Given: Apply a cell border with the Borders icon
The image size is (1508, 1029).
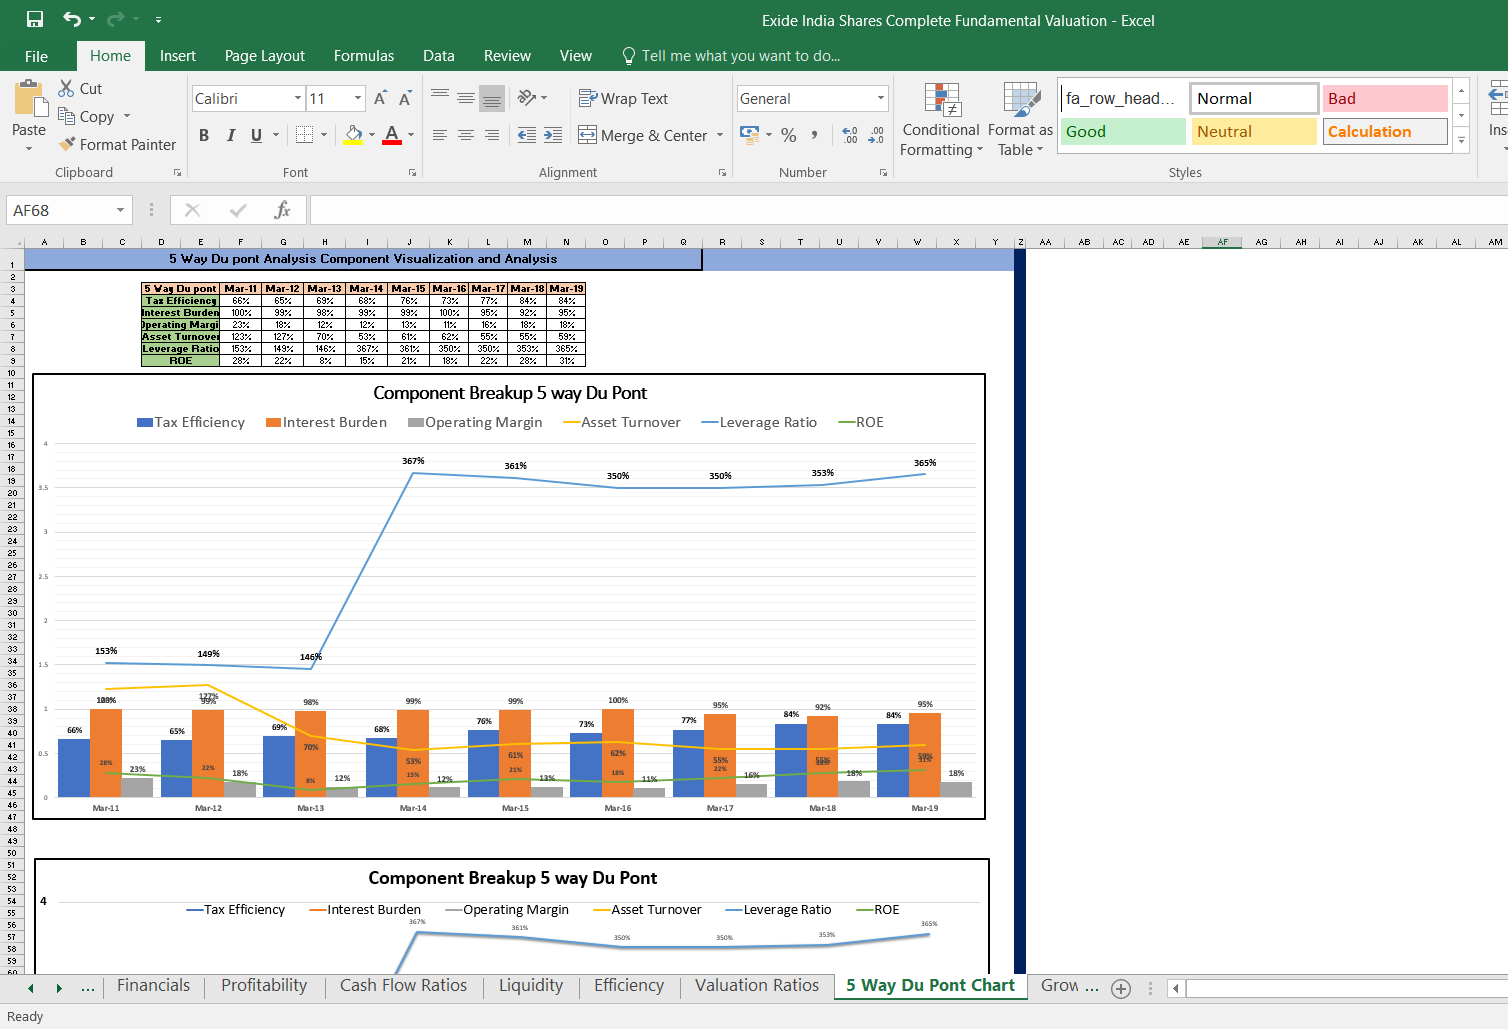Looking at the screenshot, I should coord(305,134).
